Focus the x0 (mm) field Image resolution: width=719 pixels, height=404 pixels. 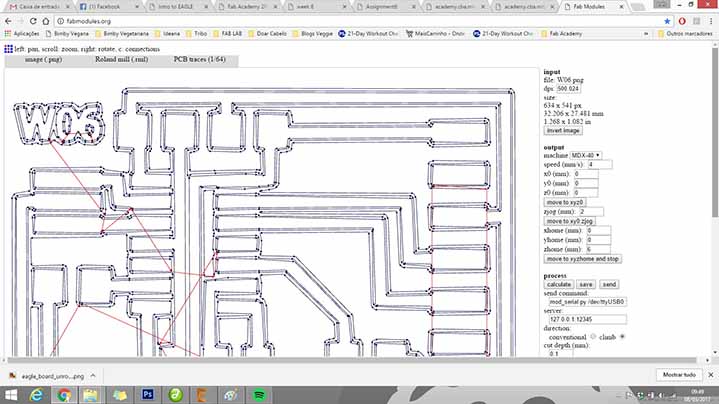click(x=586, y=174)
